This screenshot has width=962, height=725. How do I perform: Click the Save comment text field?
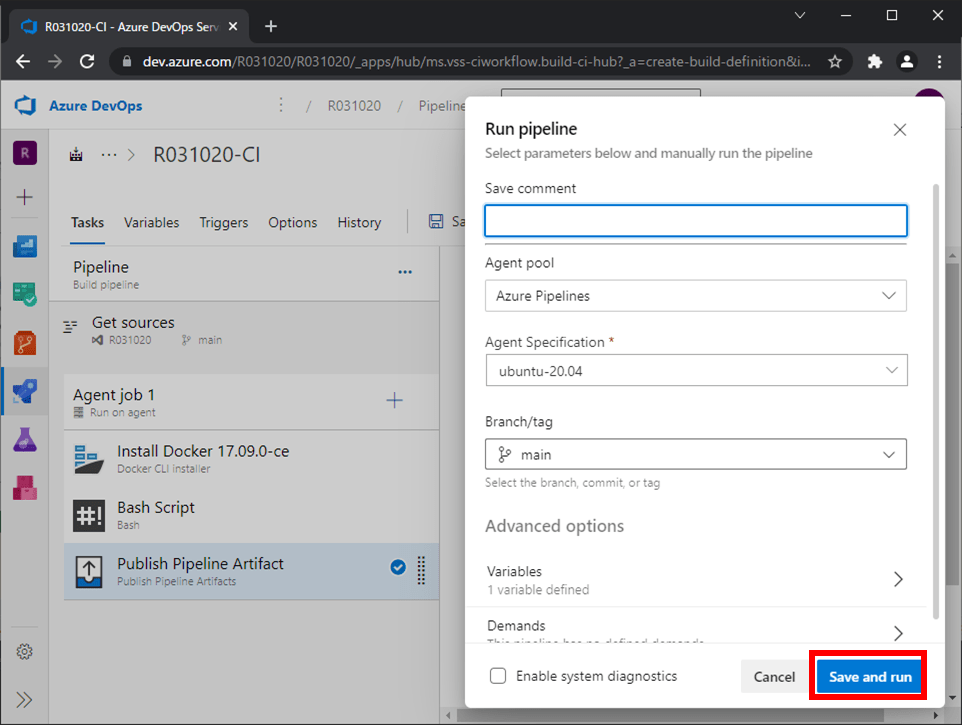[x=696, y=220]
